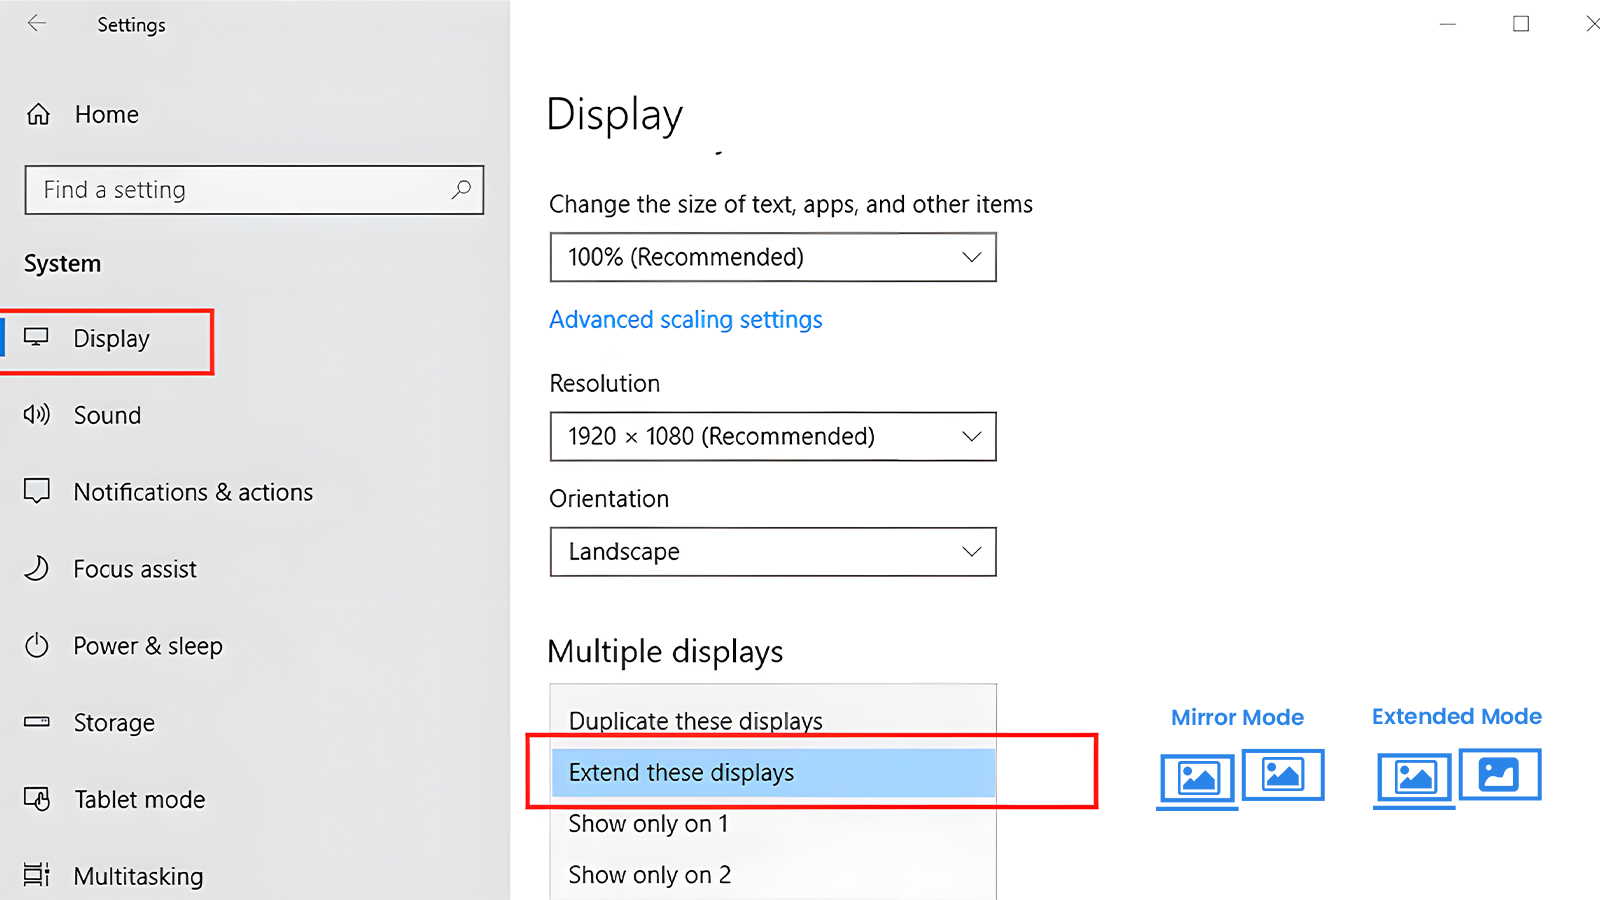
Task: Open Sound settings via speaker icon
Action: click(36, 415)
